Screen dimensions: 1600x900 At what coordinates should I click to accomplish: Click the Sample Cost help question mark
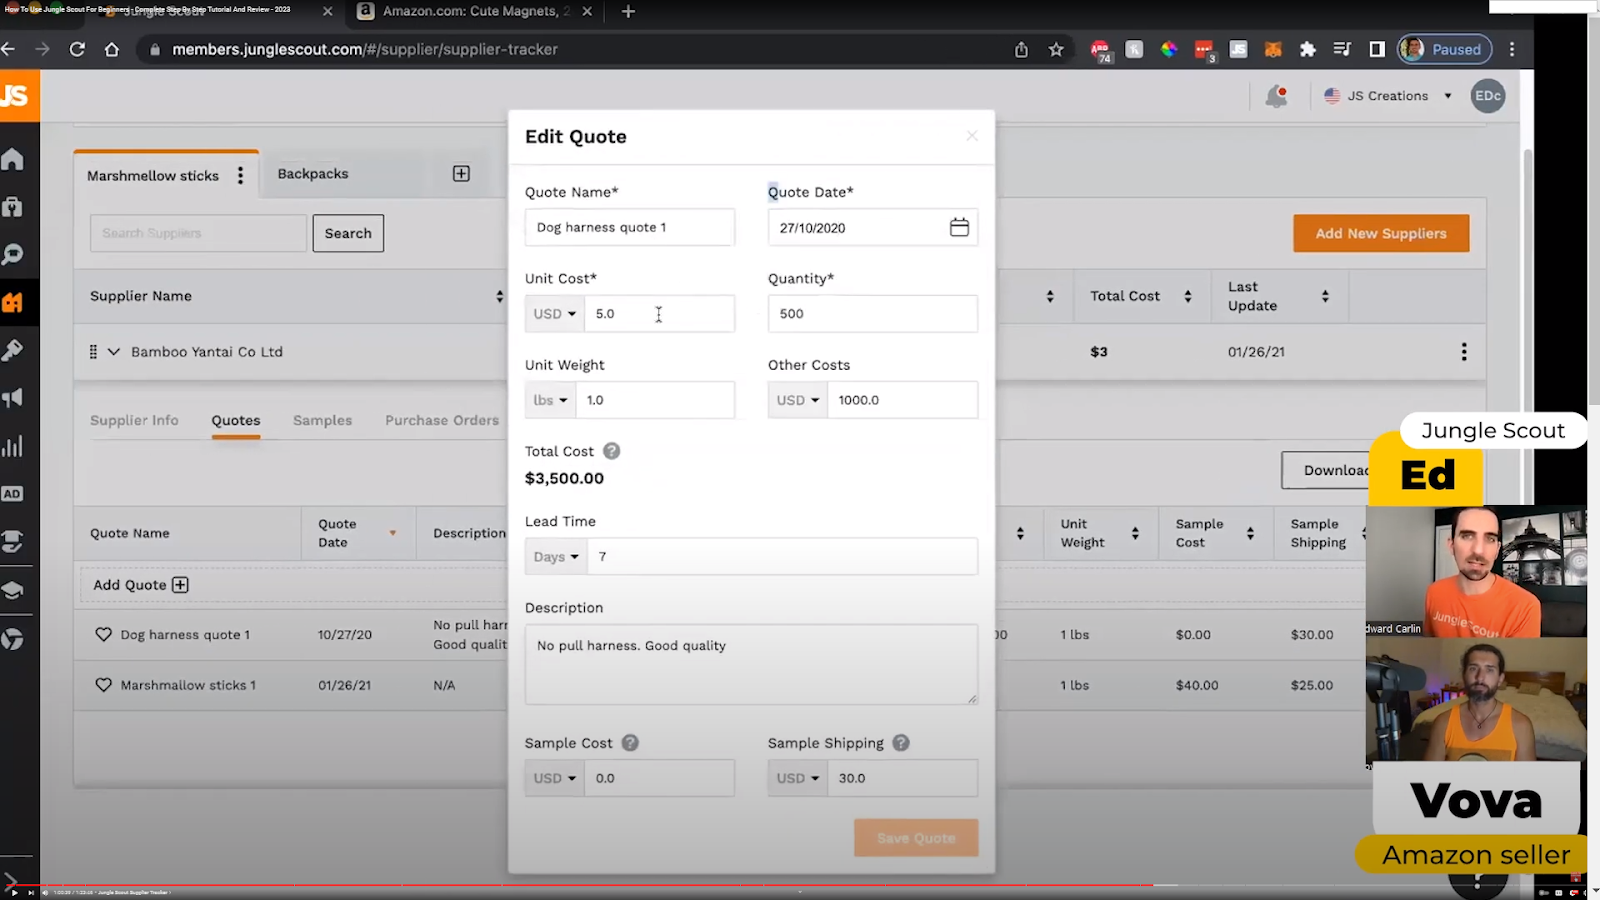pos(630,743)
